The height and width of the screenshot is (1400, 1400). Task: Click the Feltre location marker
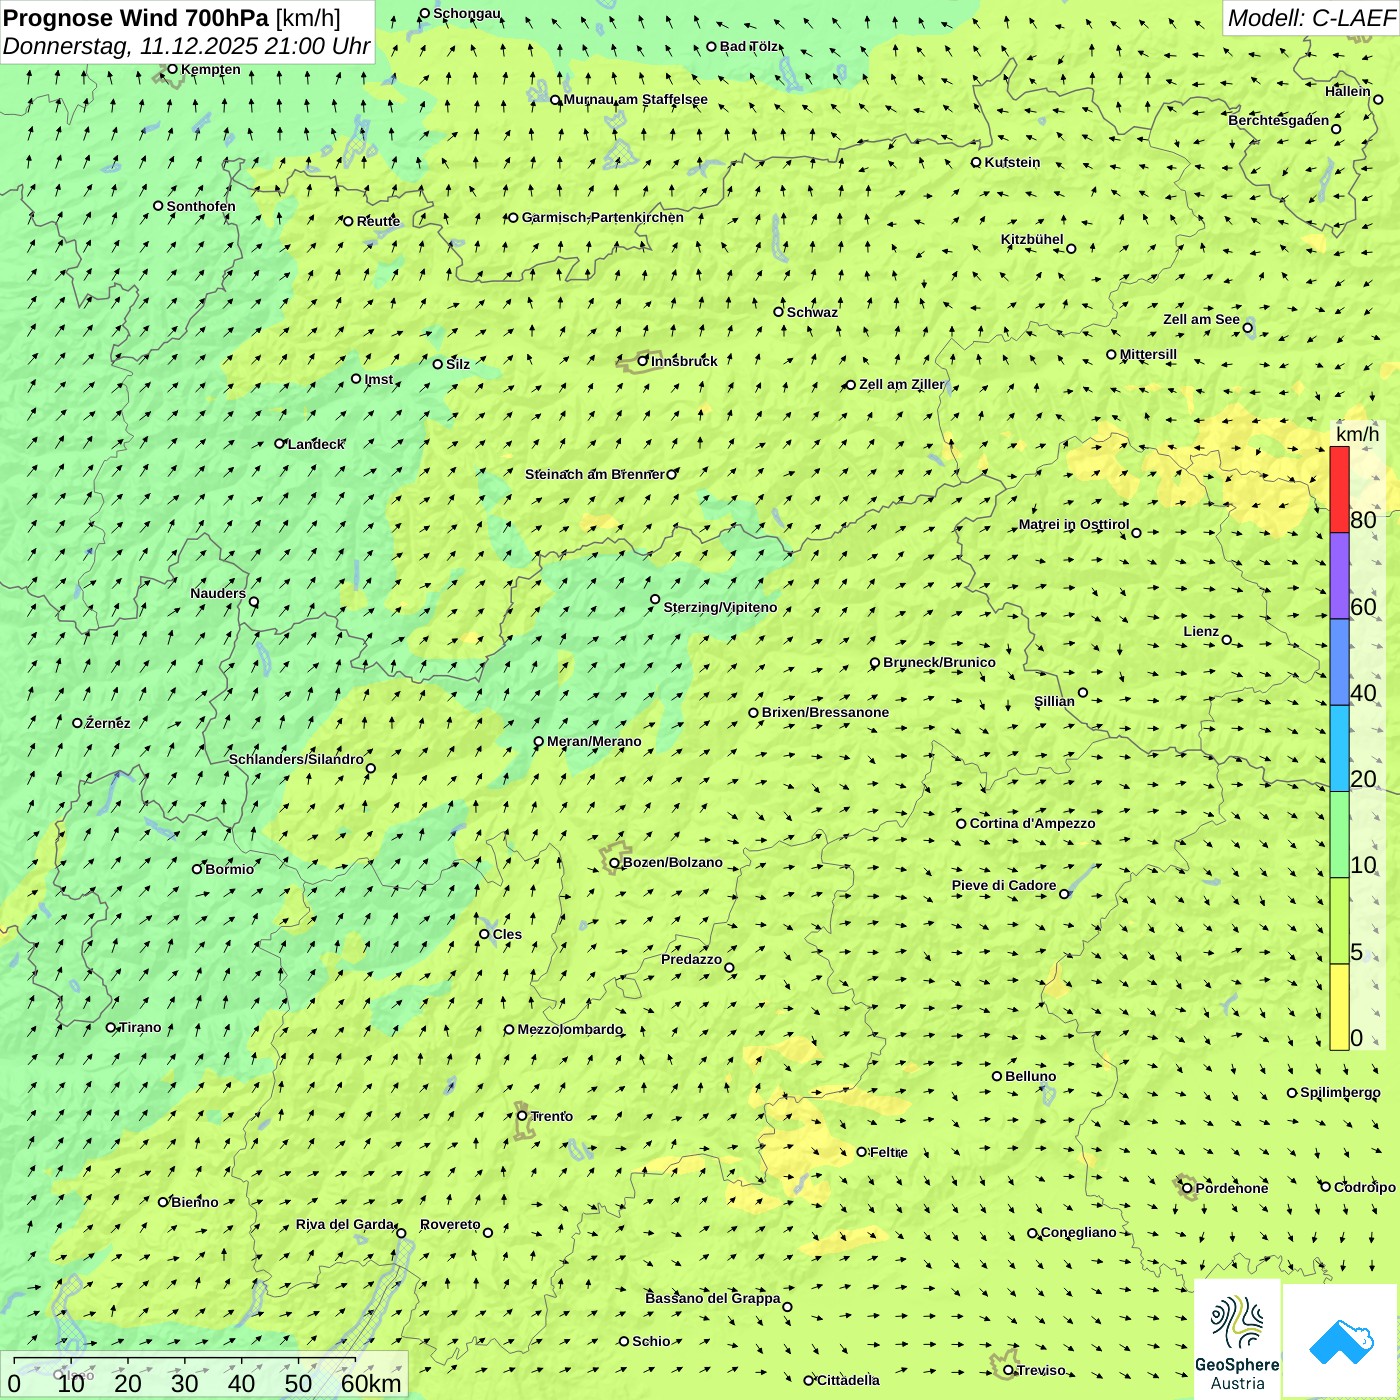pos(861,1152)
